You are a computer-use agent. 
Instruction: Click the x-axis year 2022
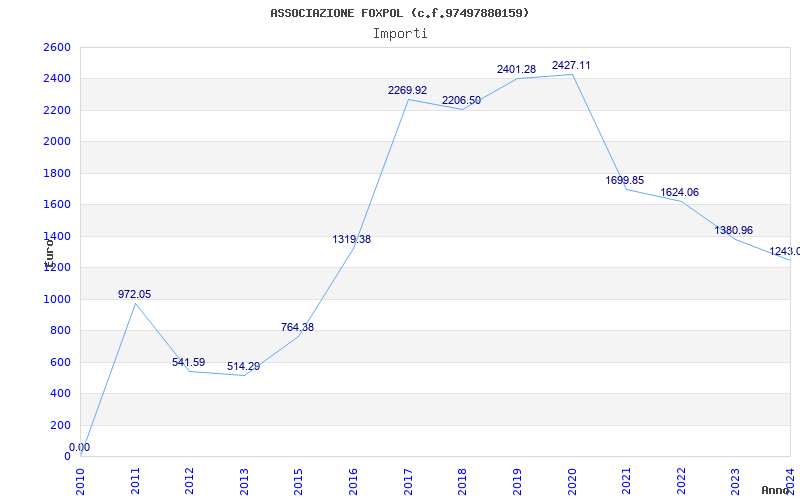681,481
